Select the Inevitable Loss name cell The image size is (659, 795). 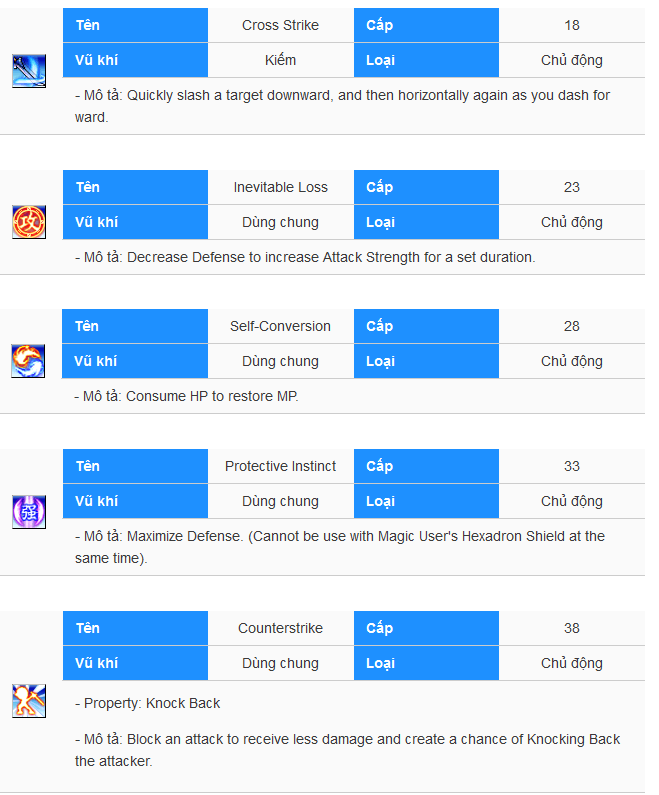(x=281, y=187)
